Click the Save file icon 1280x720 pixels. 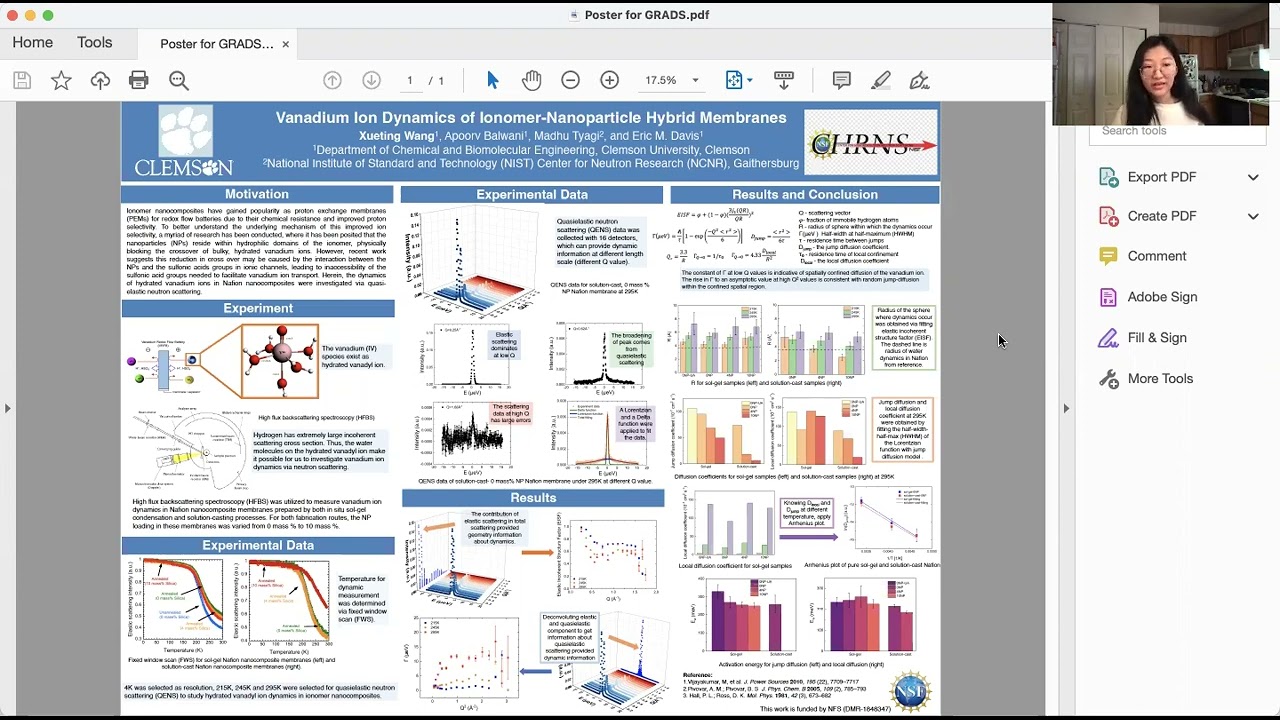[x=22, y=80]
